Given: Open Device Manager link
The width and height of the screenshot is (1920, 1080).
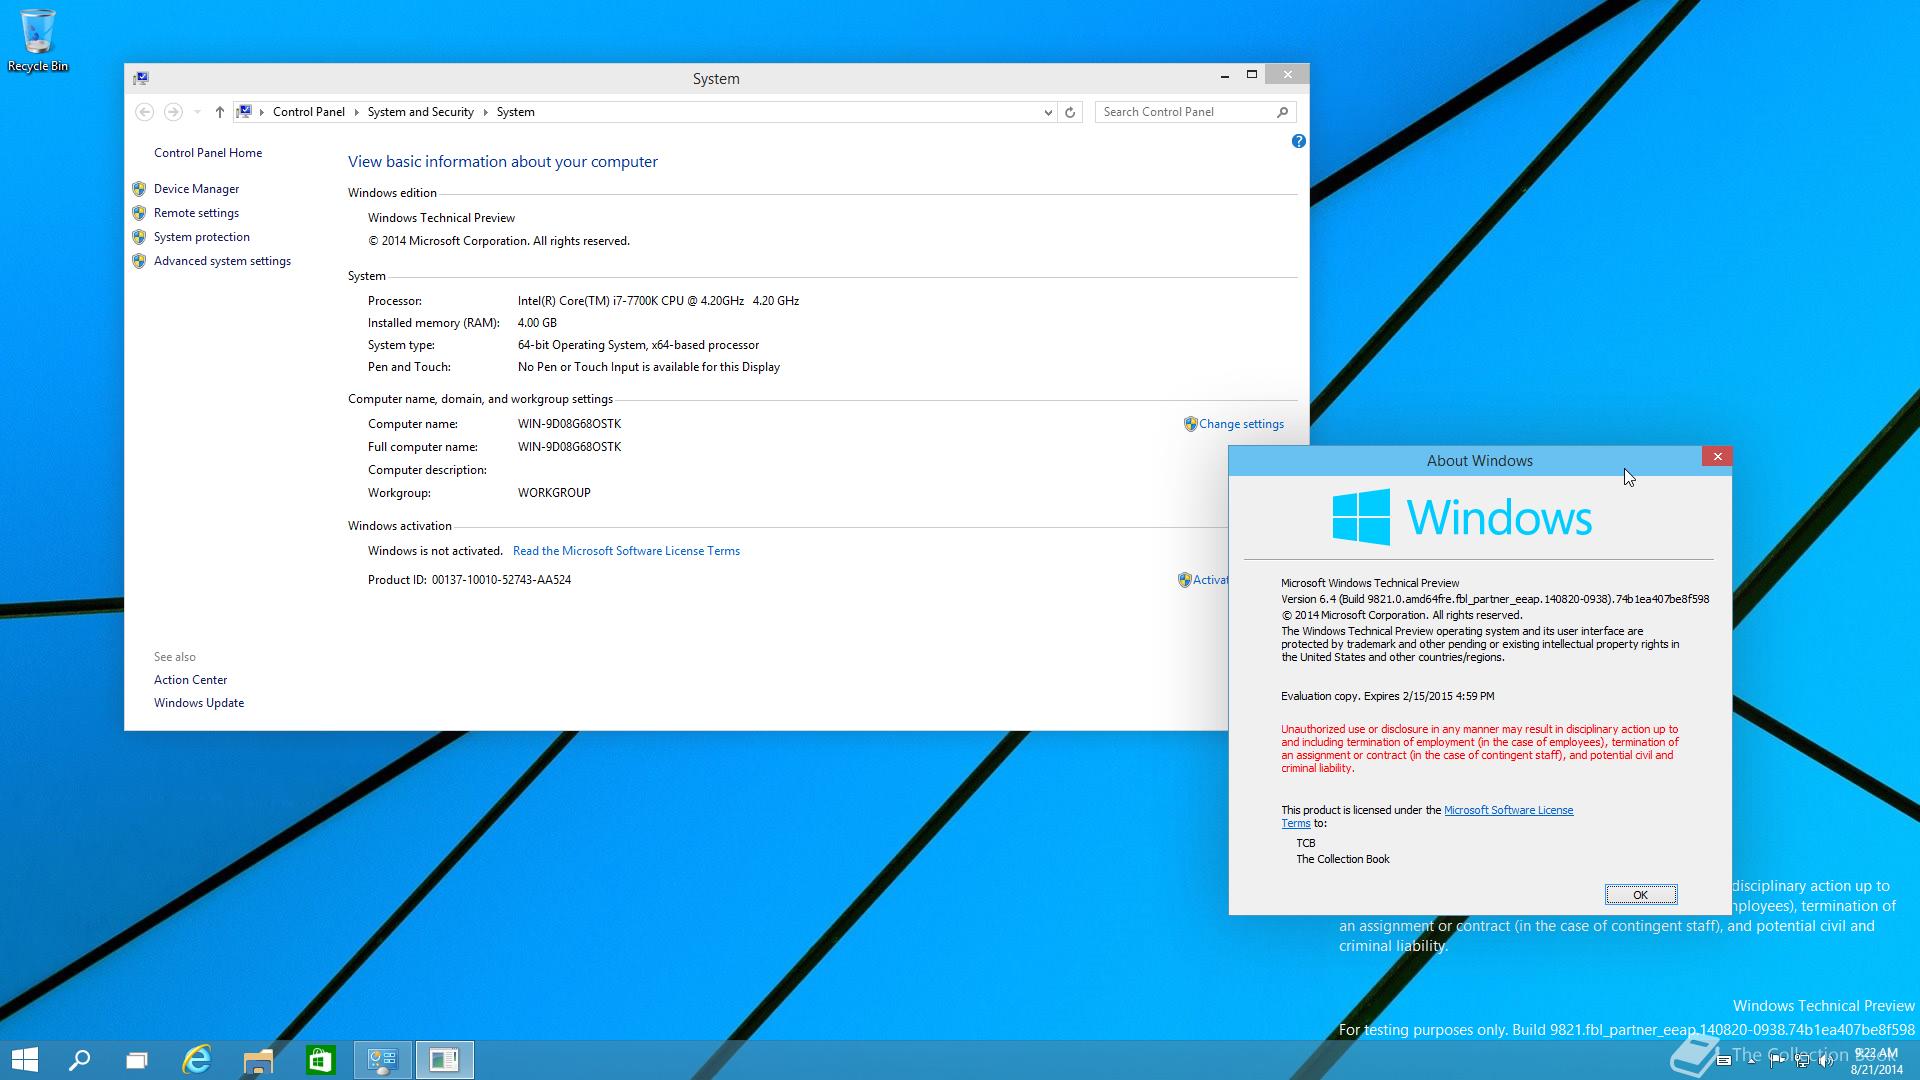Looking at the screenshot, I should pos(196,189).
